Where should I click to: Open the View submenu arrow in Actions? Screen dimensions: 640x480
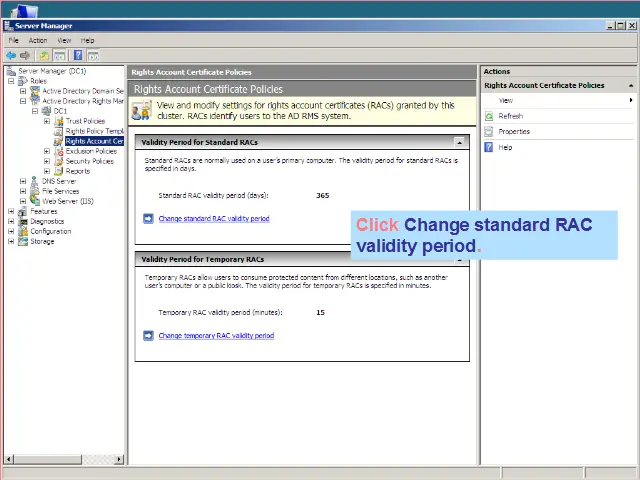coord(631,100)
